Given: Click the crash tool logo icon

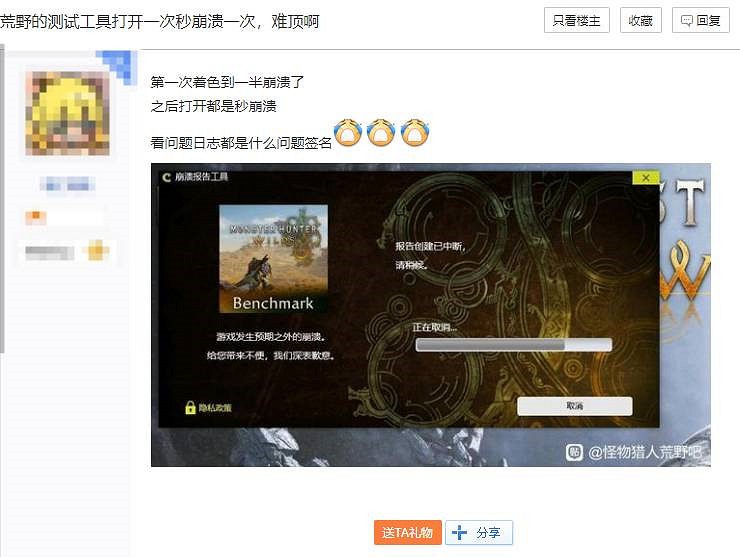Looking at the screenshot, I should [x=166, y=177].
